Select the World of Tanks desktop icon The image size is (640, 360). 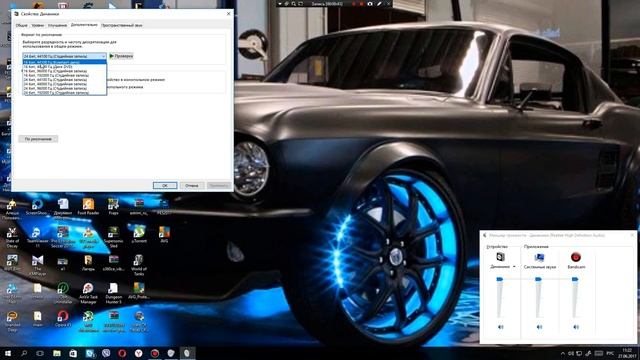point(139,265)
